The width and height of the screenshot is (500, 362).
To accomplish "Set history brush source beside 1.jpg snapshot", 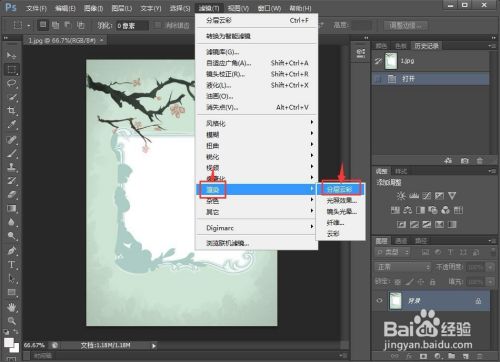I will (378, 61).
